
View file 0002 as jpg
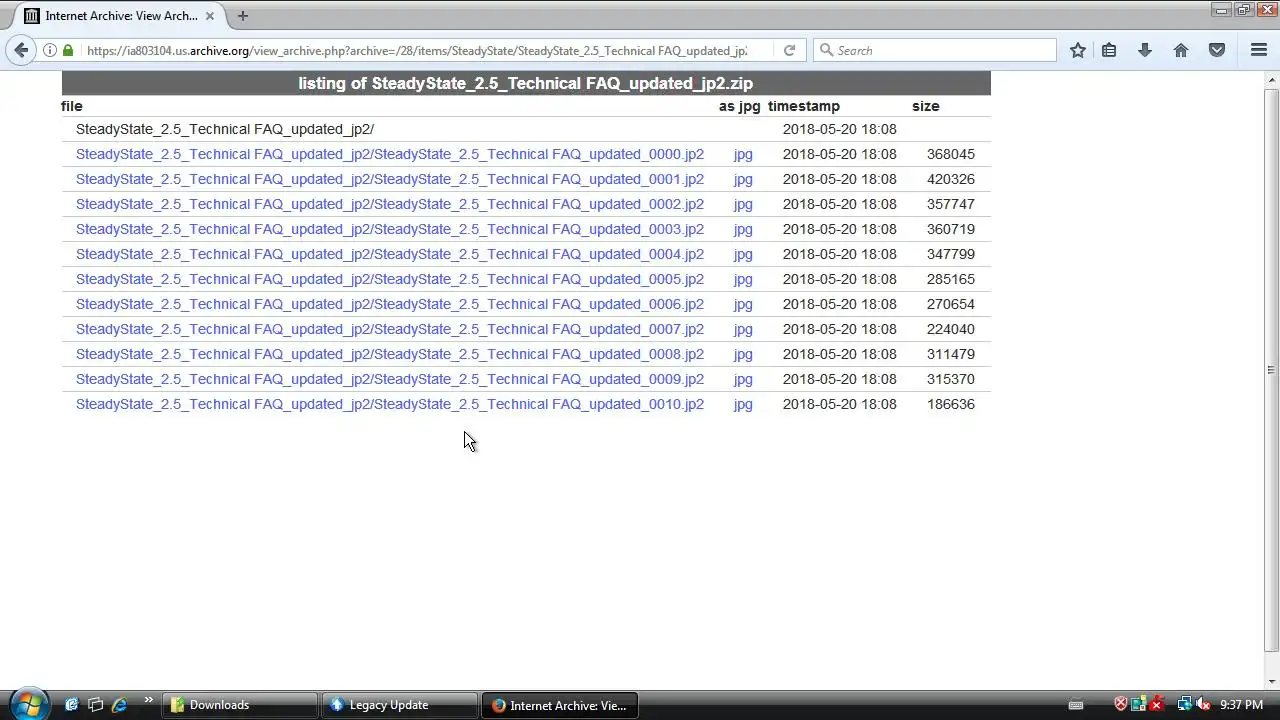click(x=743, y=205)
